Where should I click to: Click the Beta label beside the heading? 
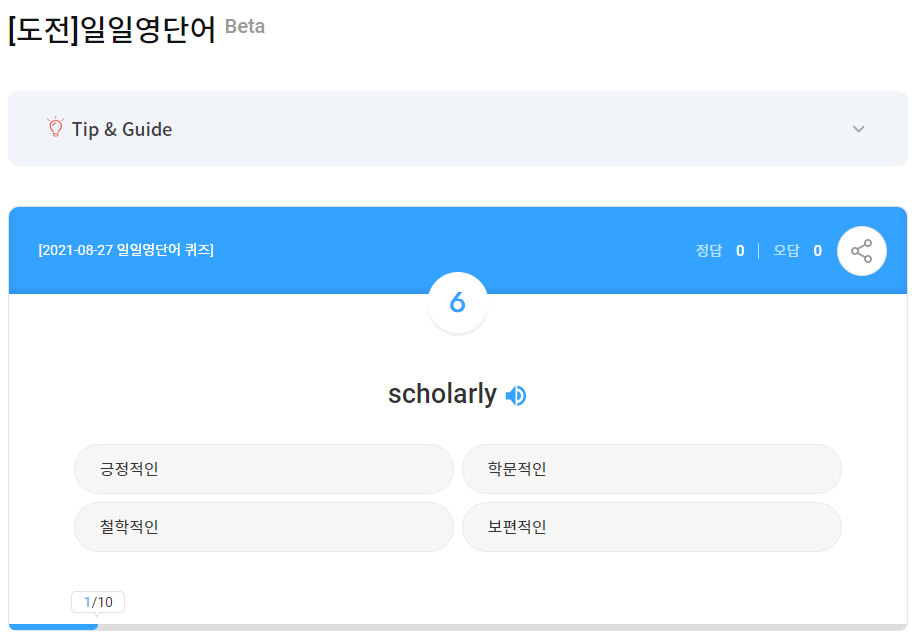coord(245,27)
